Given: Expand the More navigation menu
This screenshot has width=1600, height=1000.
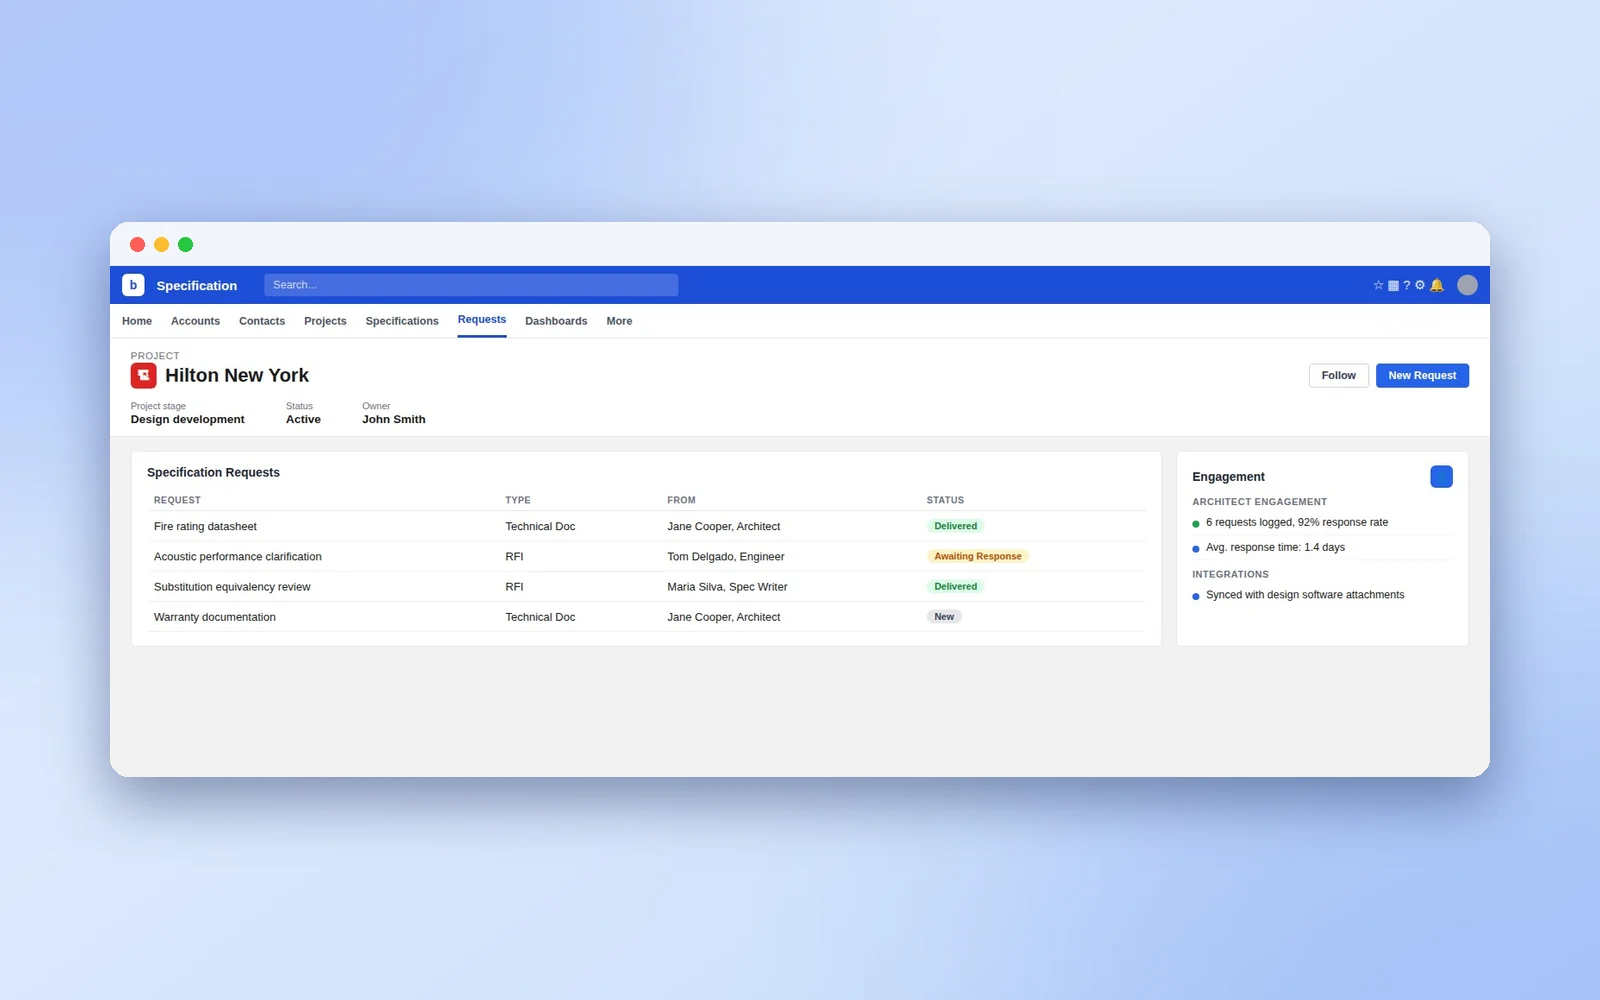Looking at the screenshot, I should click(x=619, y=321).
